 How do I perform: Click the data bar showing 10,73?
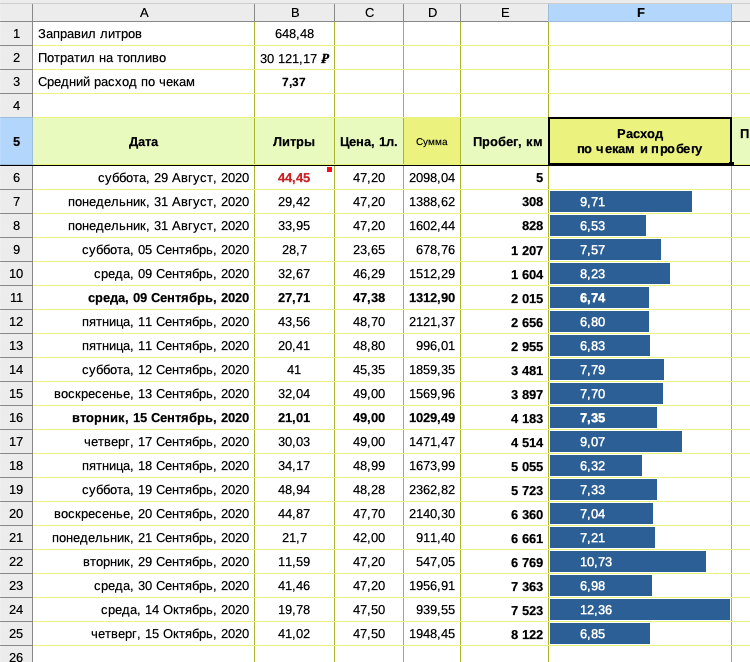628,562
